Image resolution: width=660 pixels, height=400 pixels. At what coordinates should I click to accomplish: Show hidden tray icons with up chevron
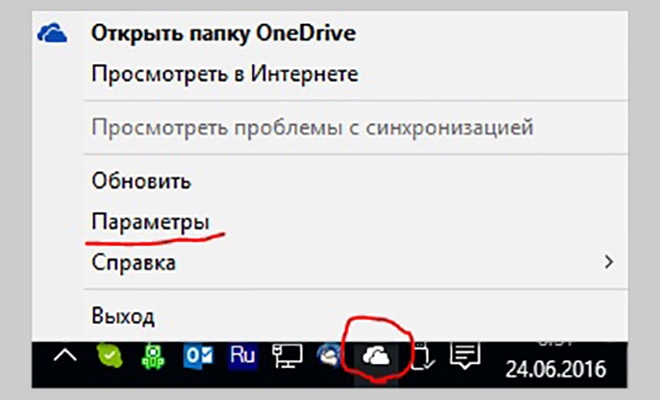coord(65,356)
